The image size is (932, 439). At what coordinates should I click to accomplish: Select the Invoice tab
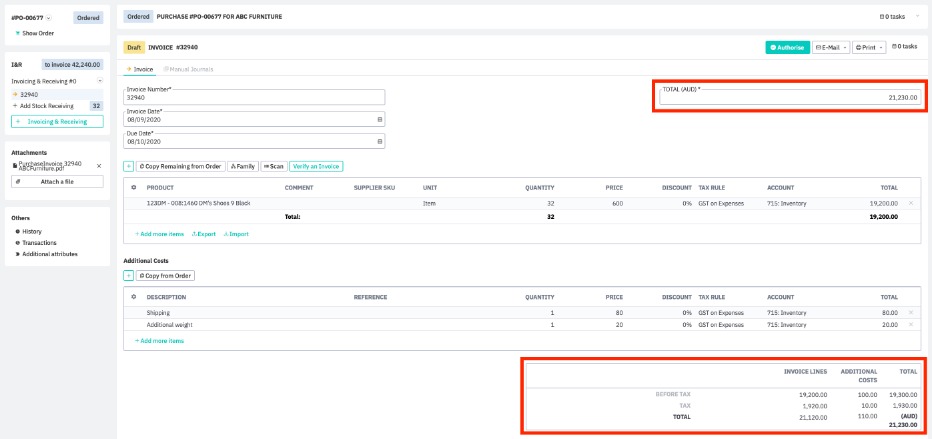[x=140, y=69]
